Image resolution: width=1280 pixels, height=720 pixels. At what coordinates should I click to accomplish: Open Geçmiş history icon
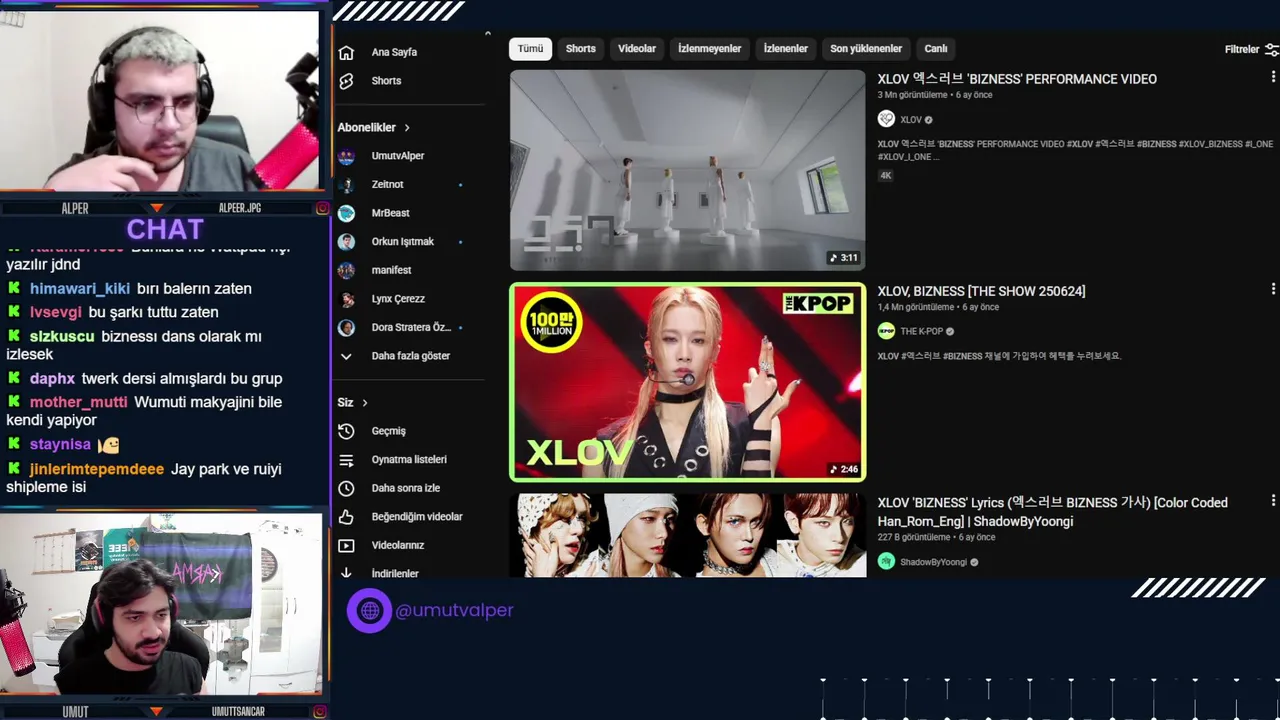pos(346,431)
